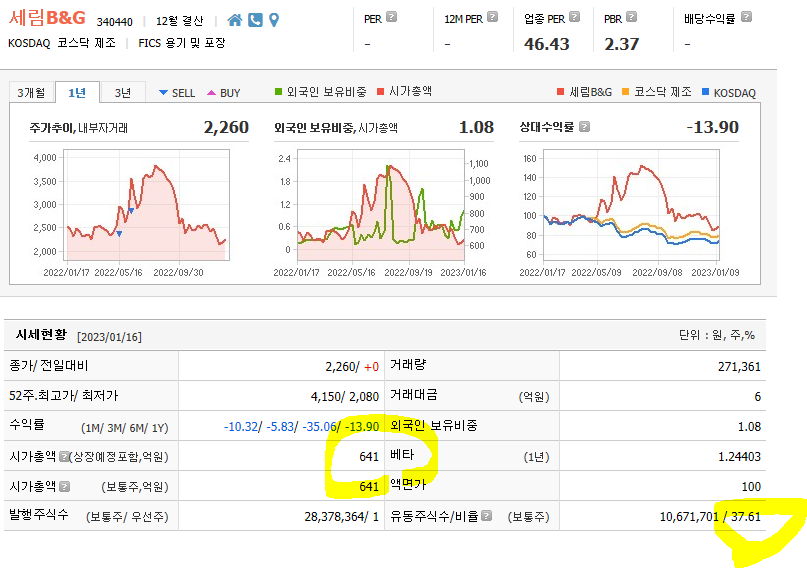Click the date [2023/01/16]
Screen dimensions: 807x568
tap(109, 336)
